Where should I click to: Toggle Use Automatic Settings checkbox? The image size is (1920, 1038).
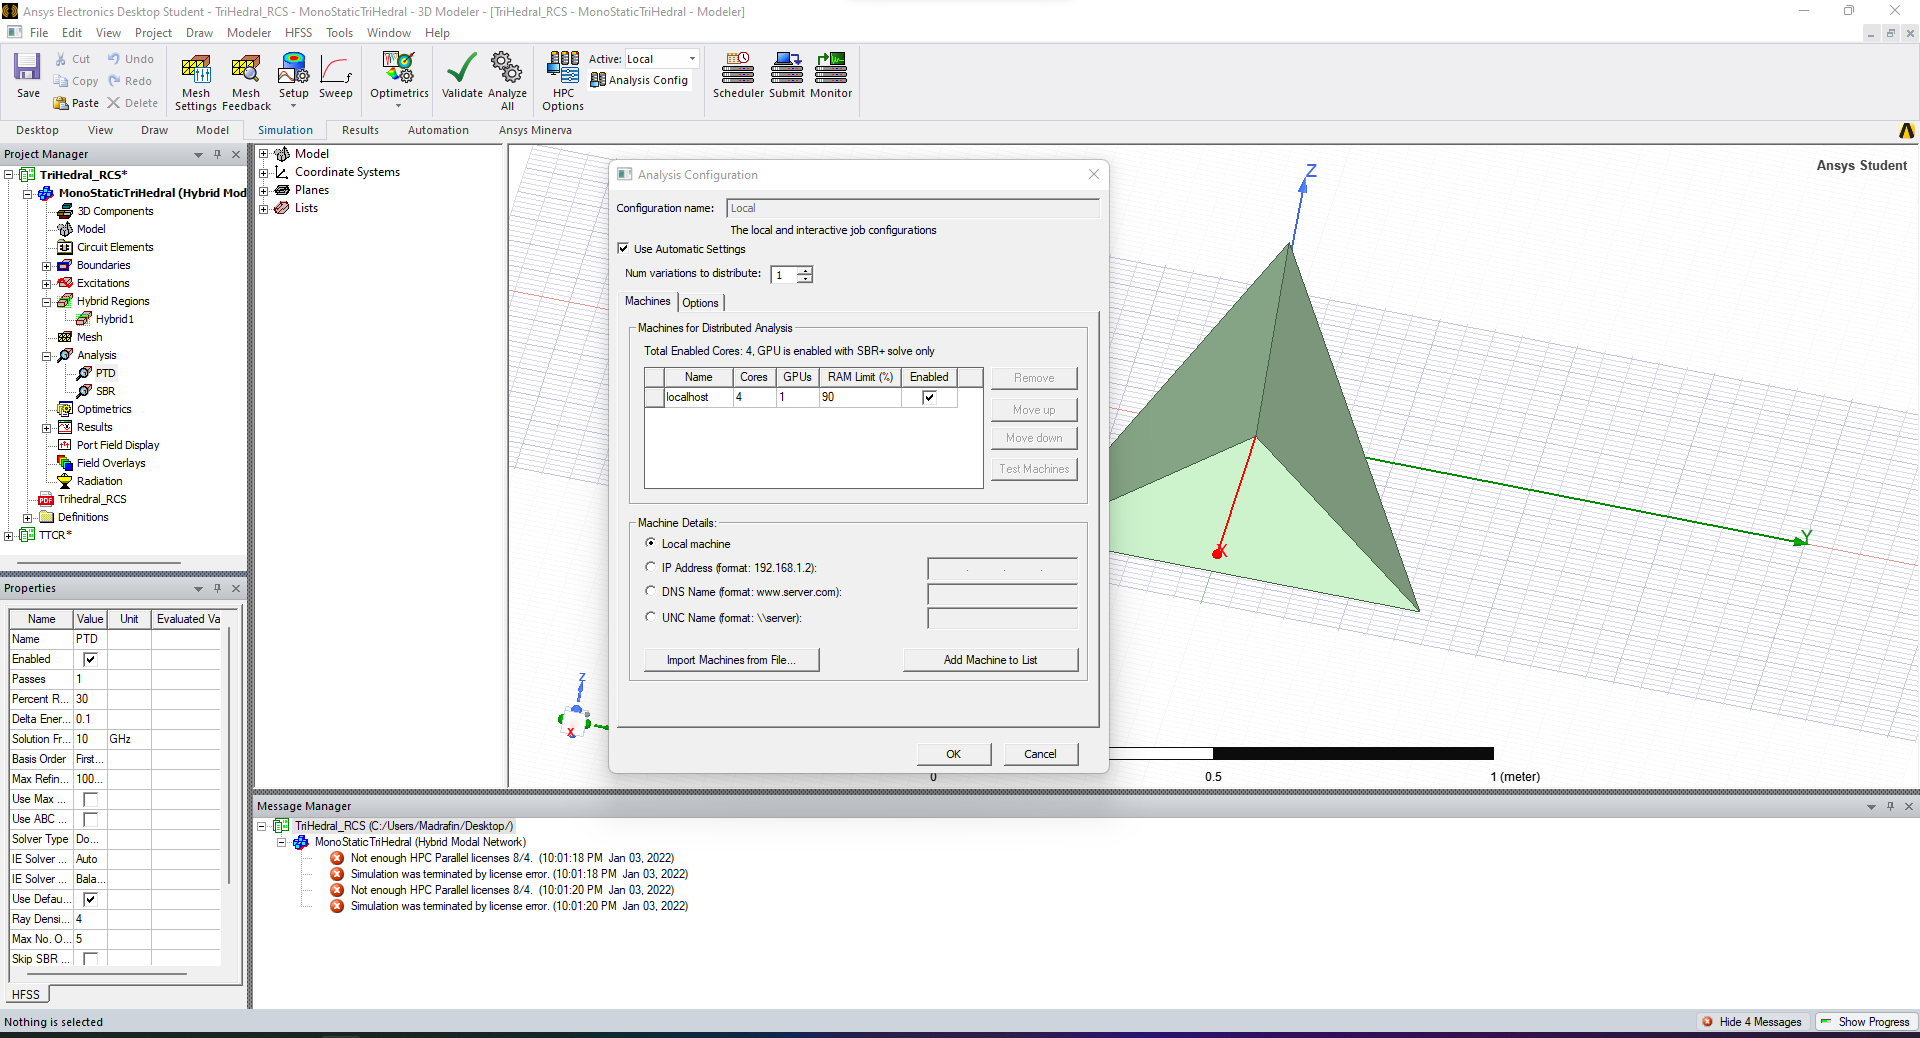tap(623, 249)
